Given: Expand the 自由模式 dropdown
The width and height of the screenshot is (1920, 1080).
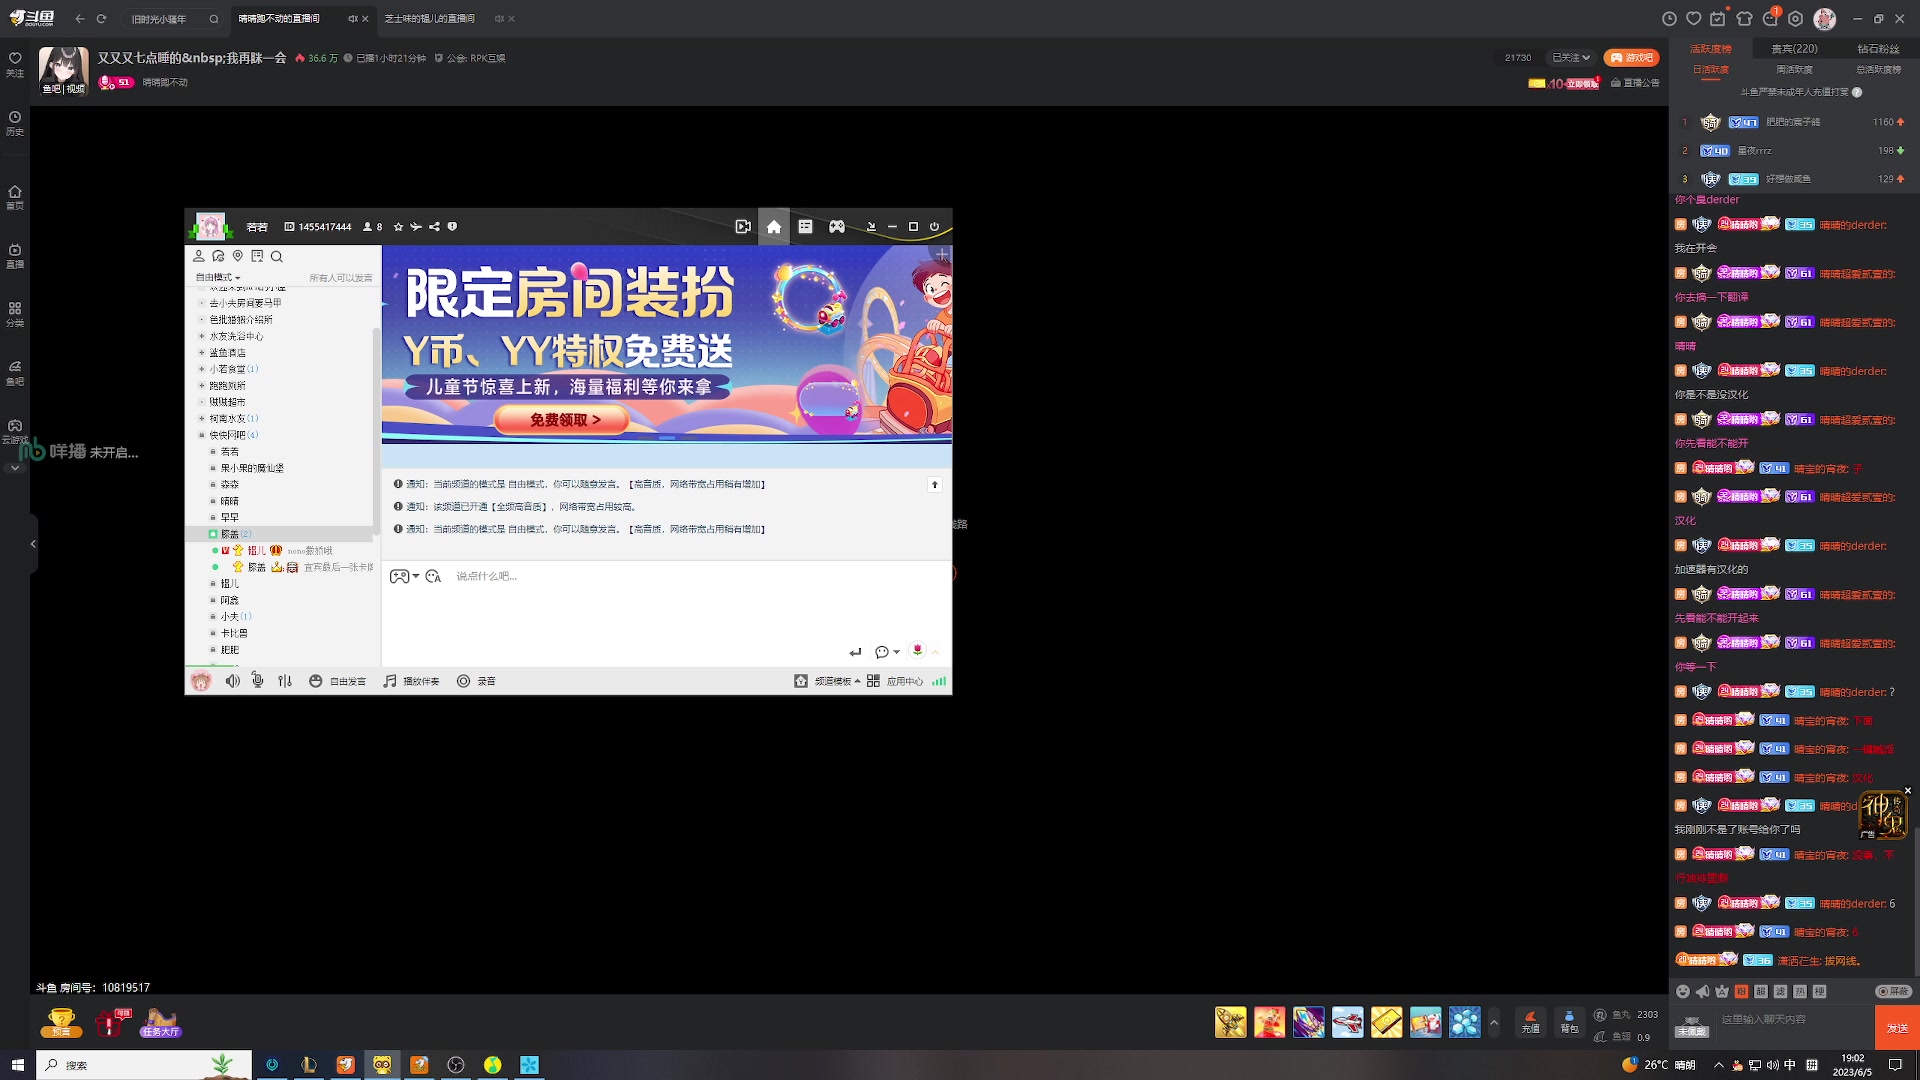Looking at the screenshot, I should point(218,277).
